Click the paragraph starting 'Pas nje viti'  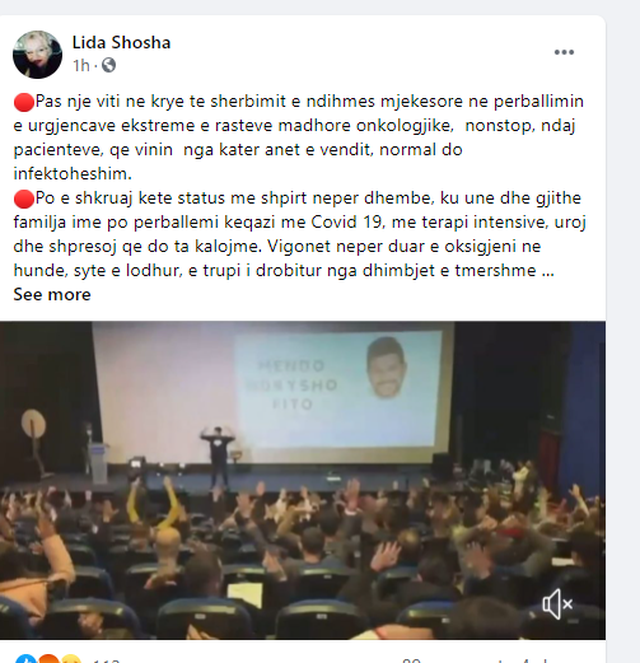pos(298,137)
